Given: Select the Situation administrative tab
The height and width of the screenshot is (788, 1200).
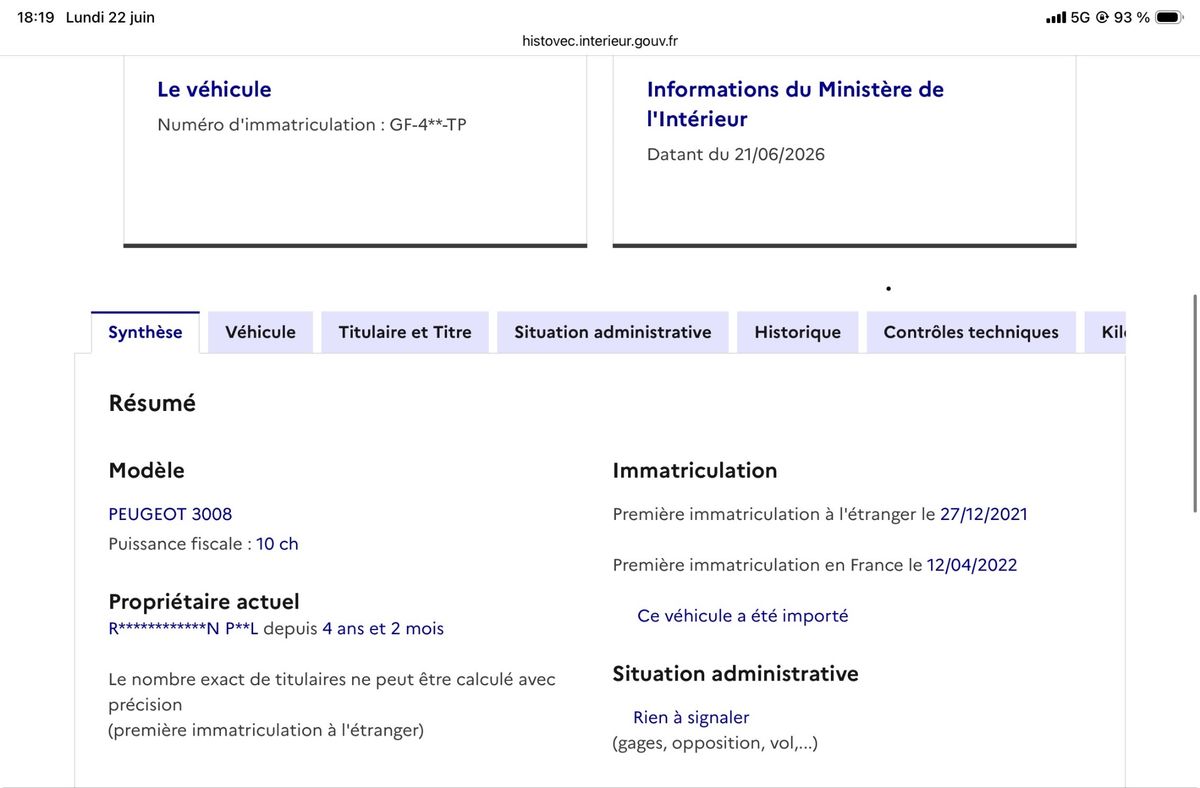Looking at the screenshot, I should click(x=613, y=332).
